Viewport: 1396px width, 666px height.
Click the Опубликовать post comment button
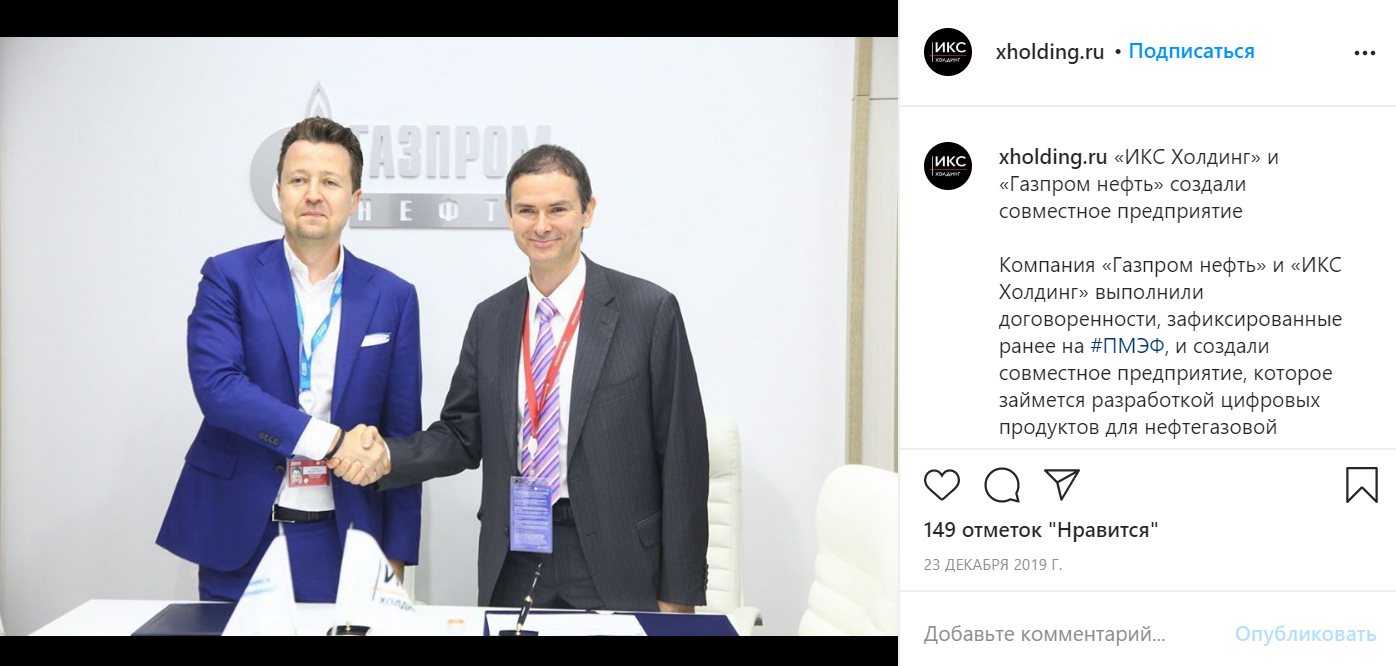1306,634
